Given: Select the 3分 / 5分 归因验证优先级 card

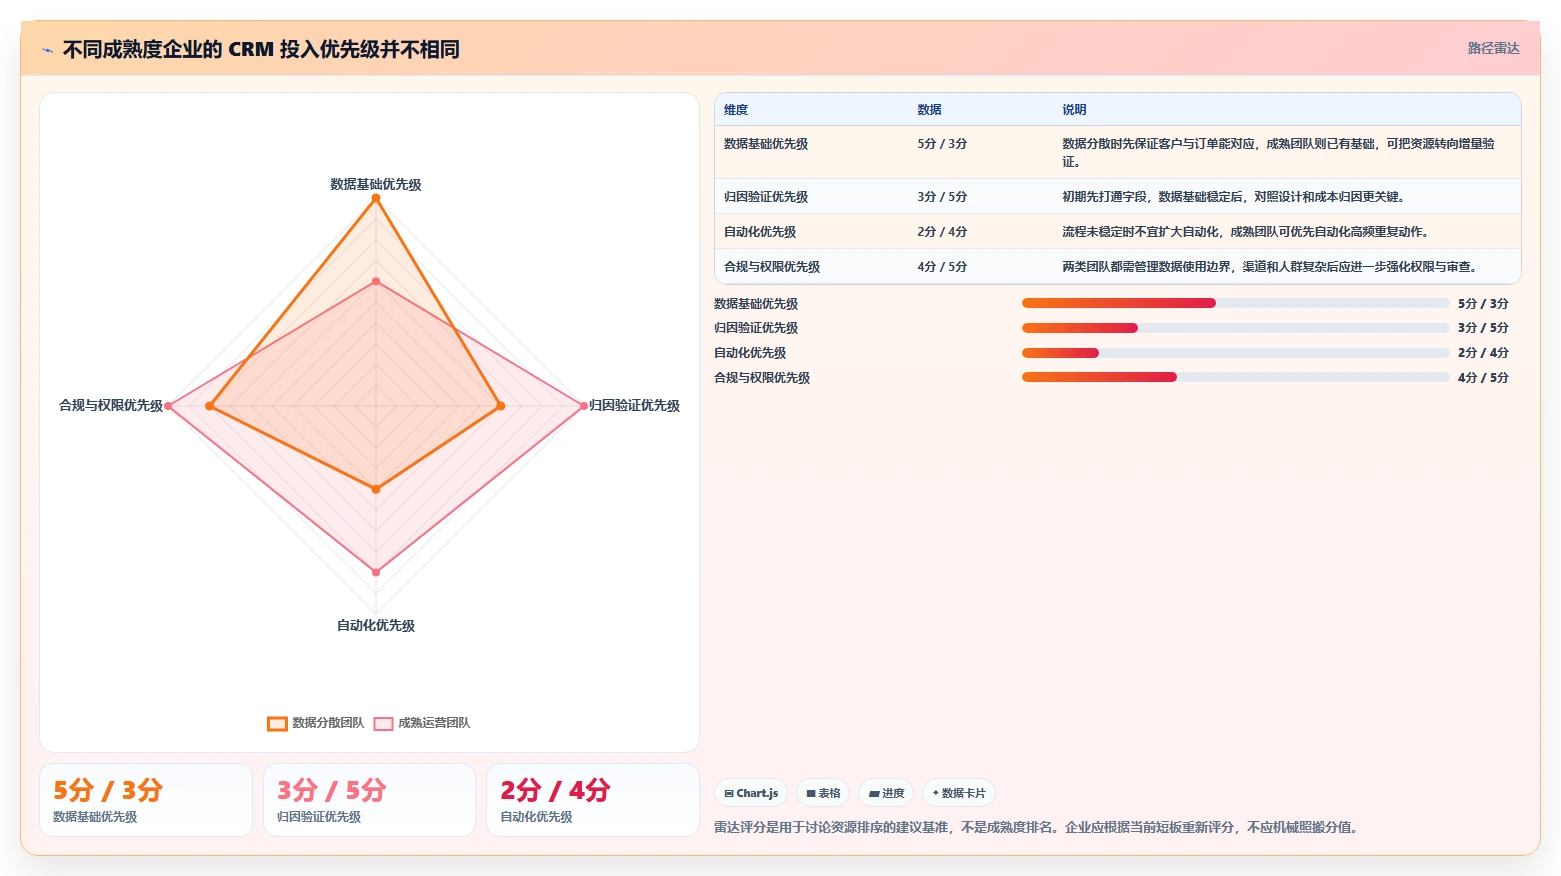Looking at the screenshot, I should click(369, 800).
